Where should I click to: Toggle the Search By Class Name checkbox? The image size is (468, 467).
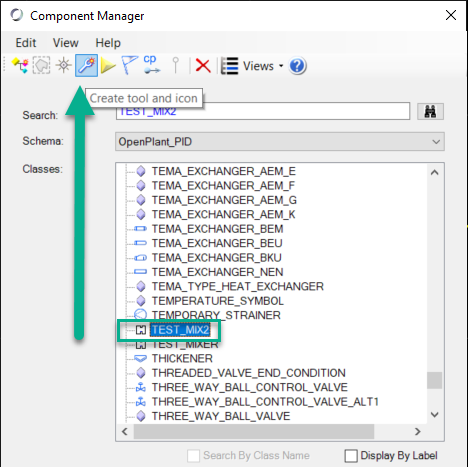(x=193, y=456)
